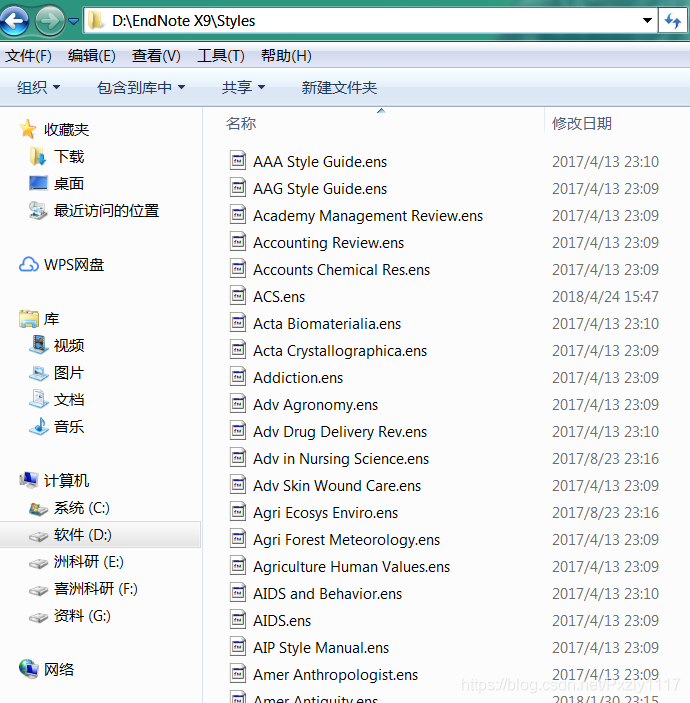The image size is (690, 703).
Task: Click the refresh button beside address bar
Action: [673, 21]
